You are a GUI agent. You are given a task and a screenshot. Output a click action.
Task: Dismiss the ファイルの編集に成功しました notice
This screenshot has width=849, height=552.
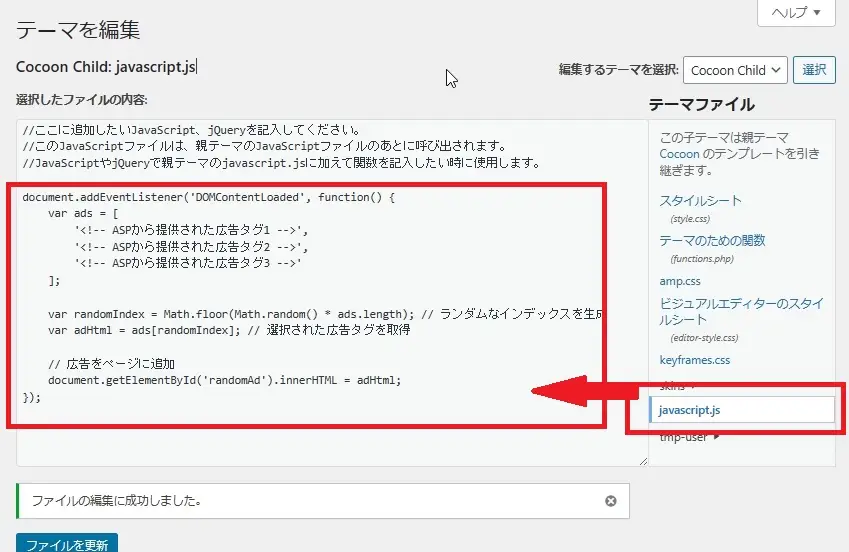611,501
